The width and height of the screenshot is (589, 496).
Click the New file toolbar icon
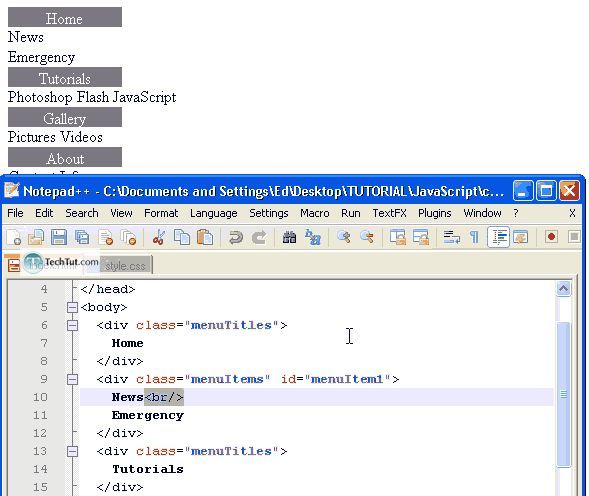pyautogui.click(x=14, y=237)
